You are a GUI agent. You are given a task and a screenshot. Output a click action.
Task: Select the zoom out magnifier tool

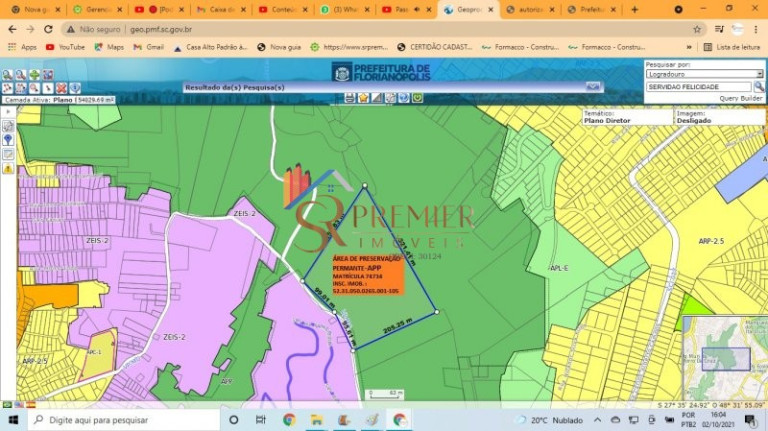click(21, 75)
